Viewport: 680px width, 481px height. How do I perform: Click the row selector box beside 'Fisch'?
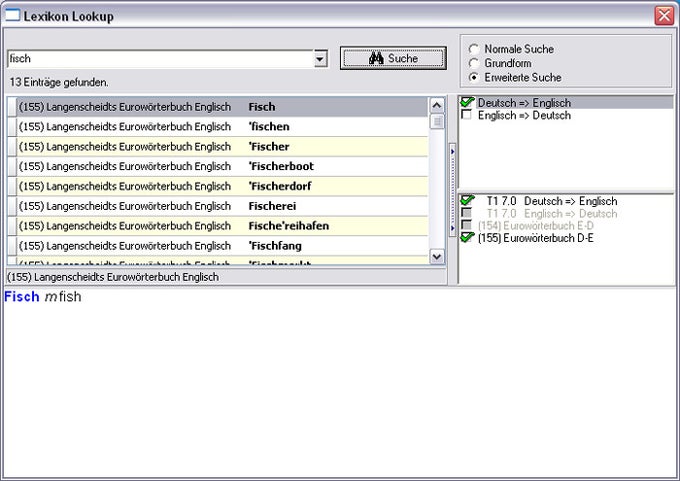point(12,107)
